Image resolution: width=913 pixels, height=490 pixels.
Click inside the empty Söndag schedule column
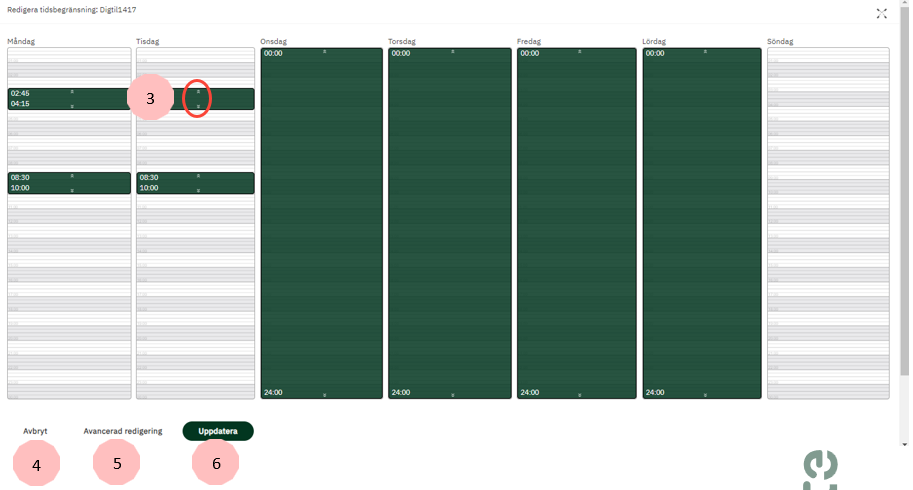click(x=828, y=223)
